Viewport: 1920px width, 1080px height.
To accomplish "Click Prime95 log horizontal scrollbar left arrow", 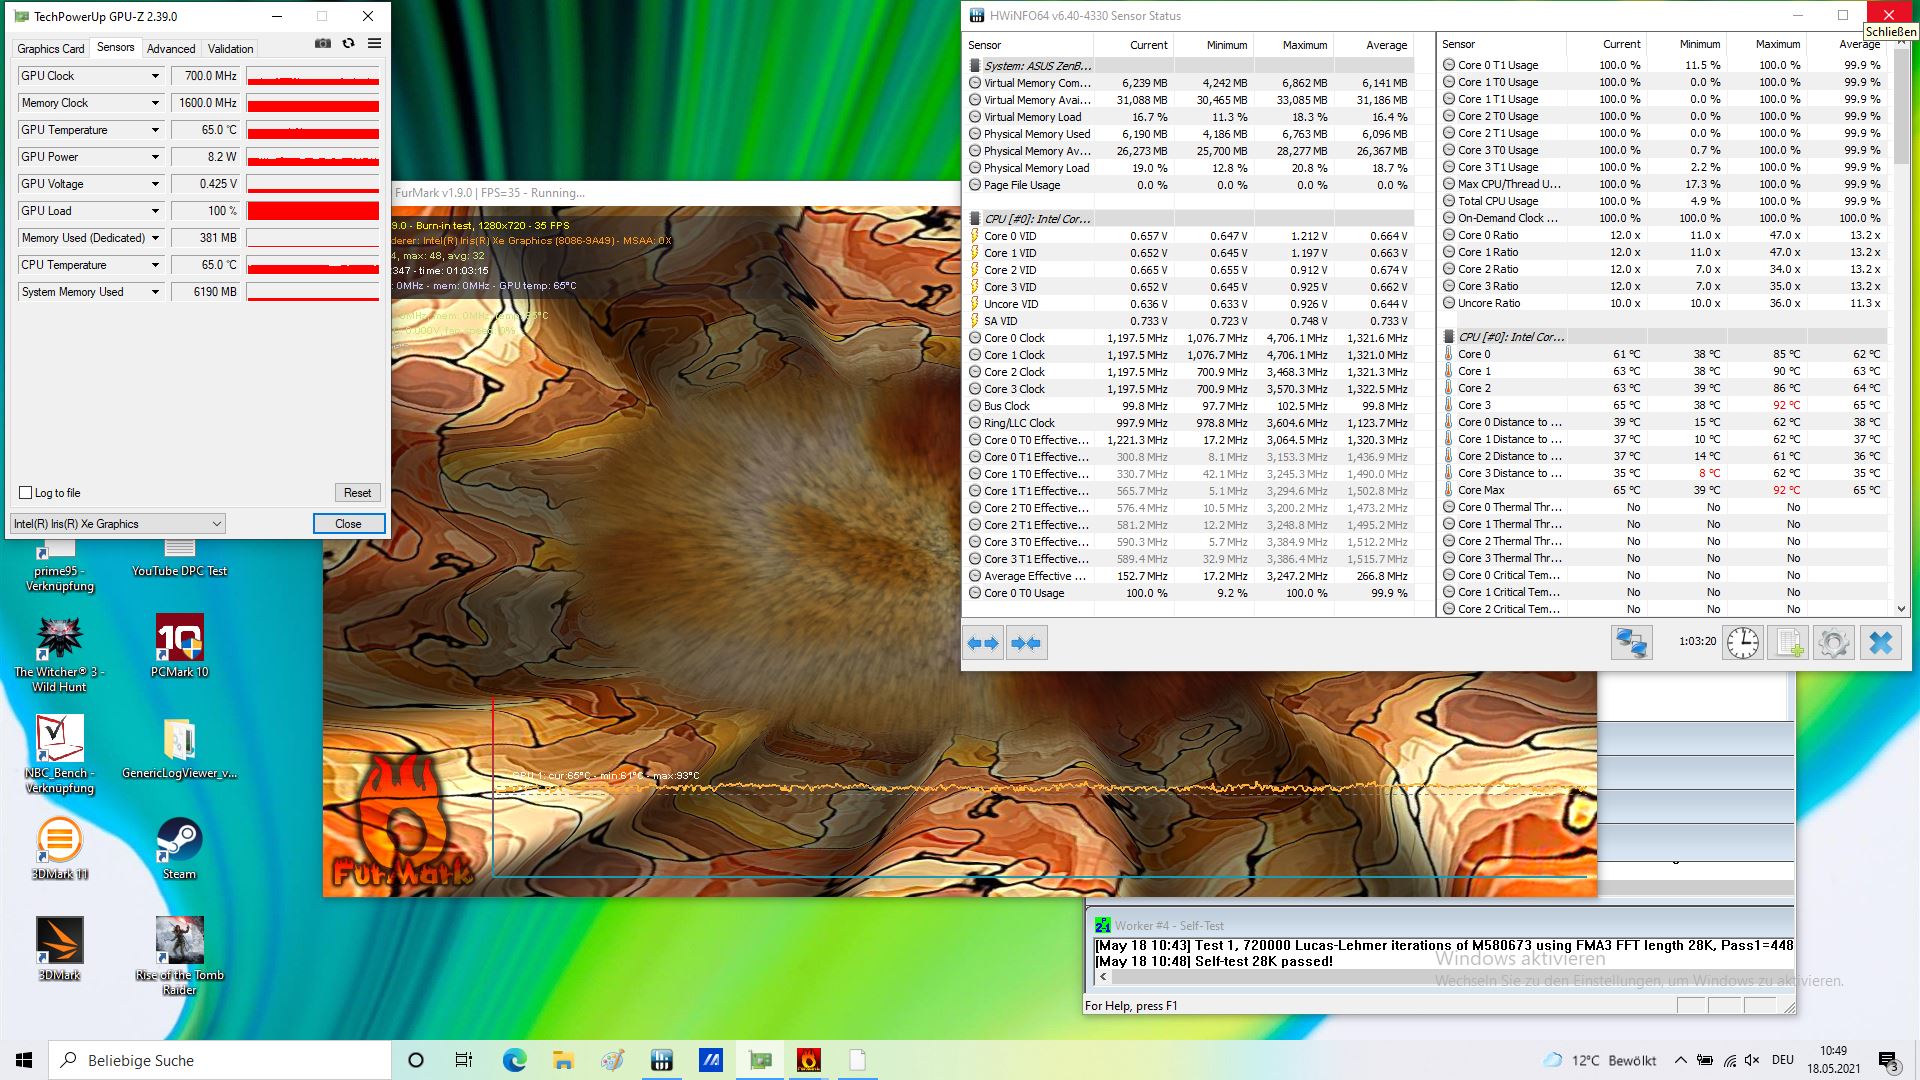I will [1103, 977].
